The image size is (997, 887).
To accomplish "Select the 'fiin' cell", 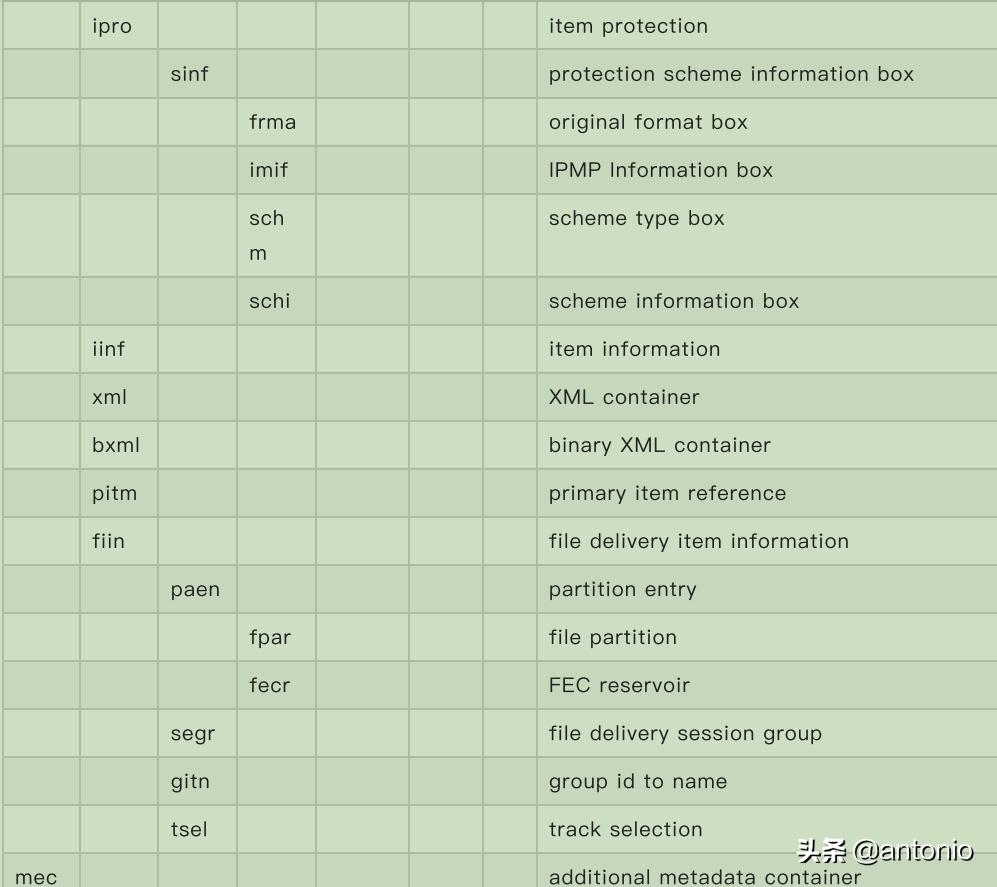I will [108, 541].
